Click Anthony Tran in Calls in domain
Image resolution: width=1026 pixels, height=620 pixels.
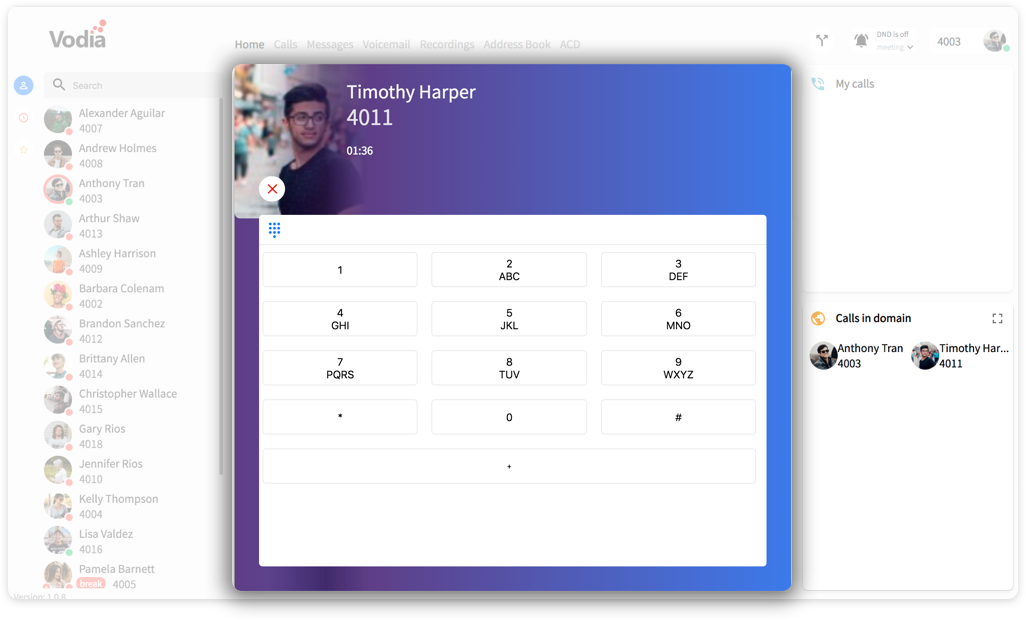tap(857, 356)
